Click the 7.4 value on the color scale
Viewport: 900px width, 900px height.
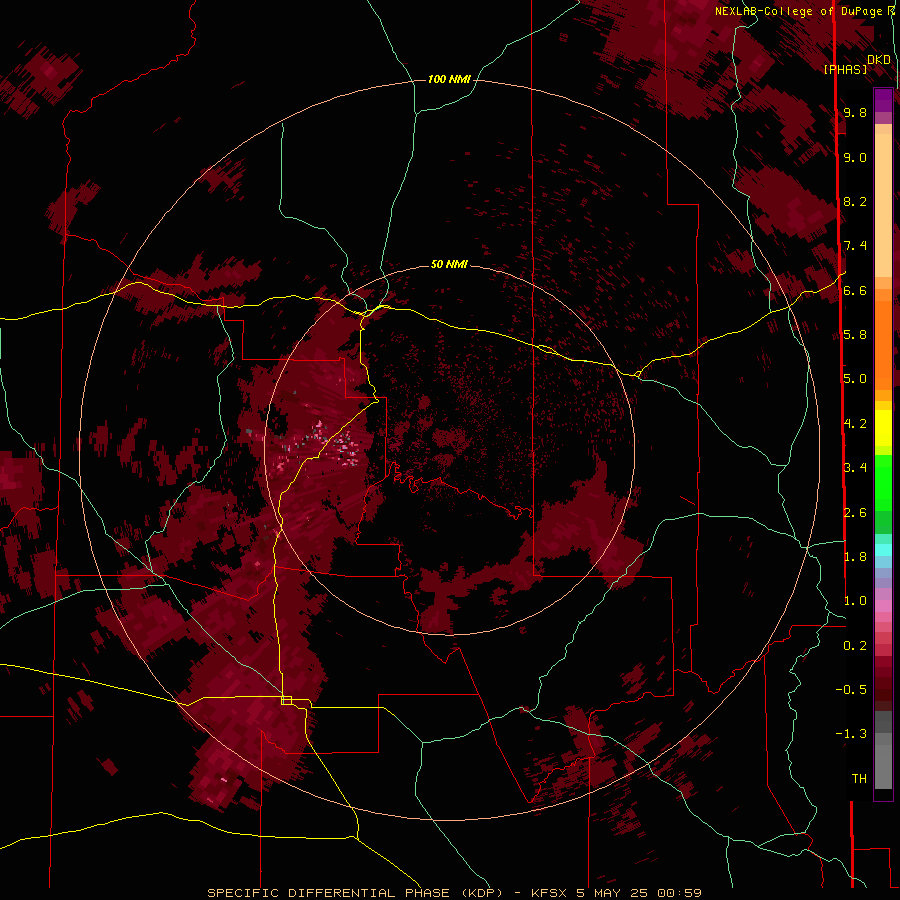pos(855,246)
